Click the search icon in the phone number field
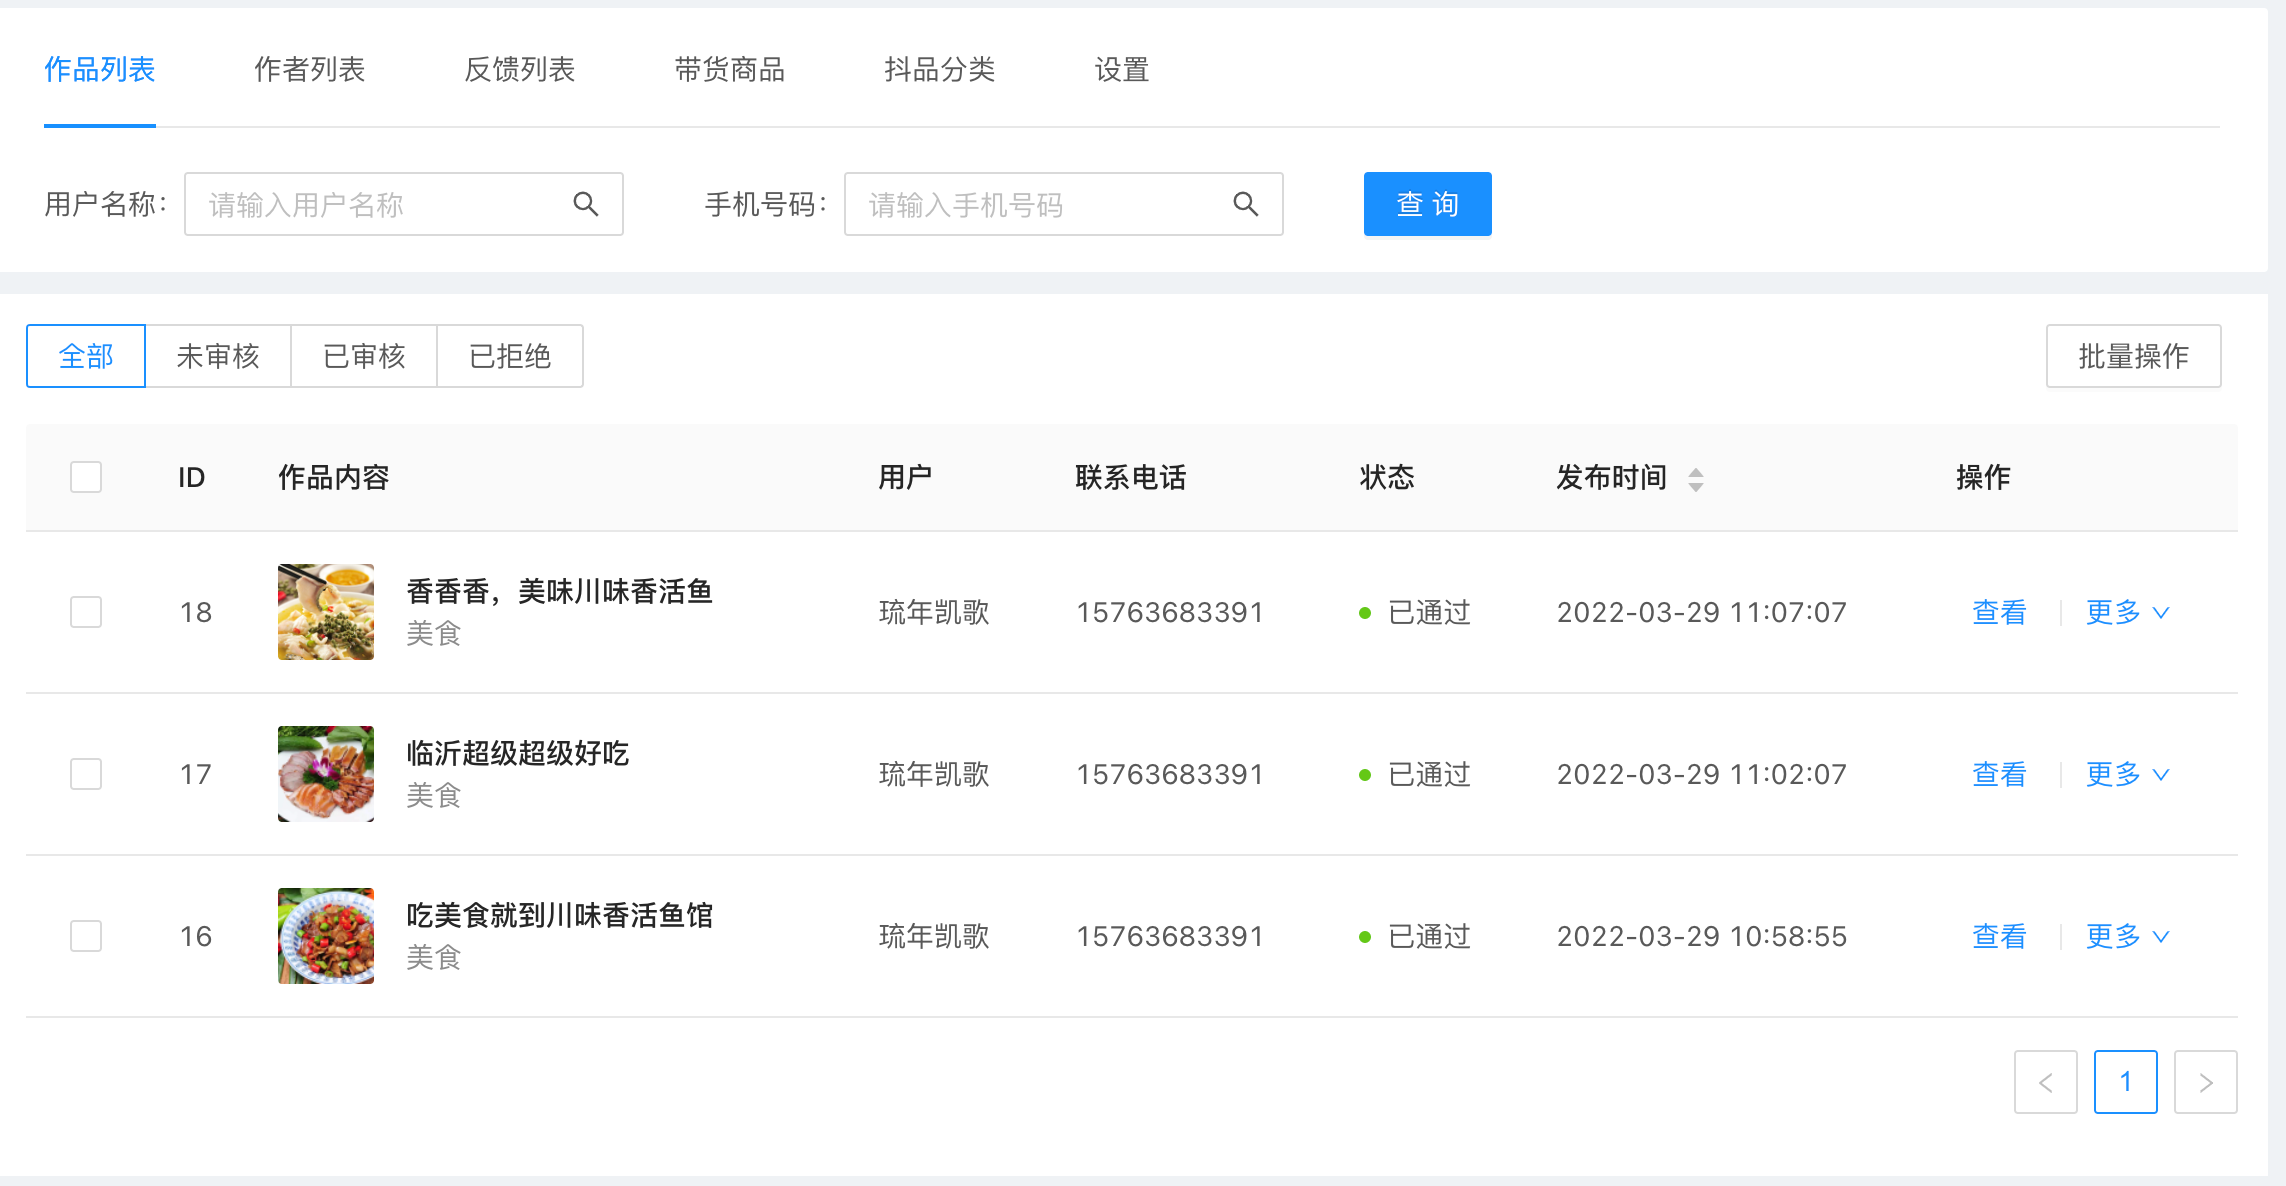The height and width of the screenshot is (1186, 2286). 1245,204
